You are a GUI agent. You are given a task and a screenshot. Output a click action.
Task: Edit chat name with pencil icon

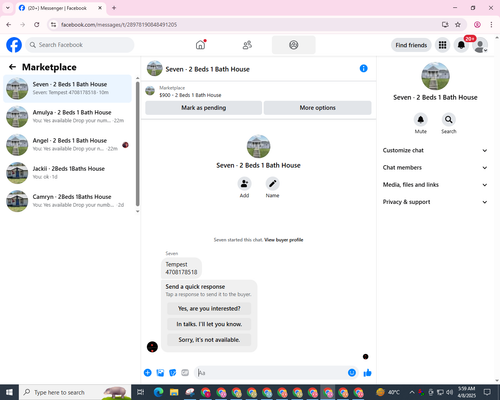tap(272, 184)
